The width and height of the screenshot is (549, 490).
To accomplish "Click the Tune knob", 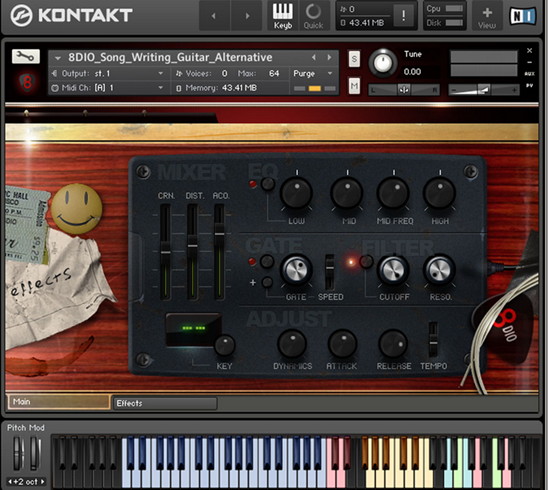I will point(383,63).
